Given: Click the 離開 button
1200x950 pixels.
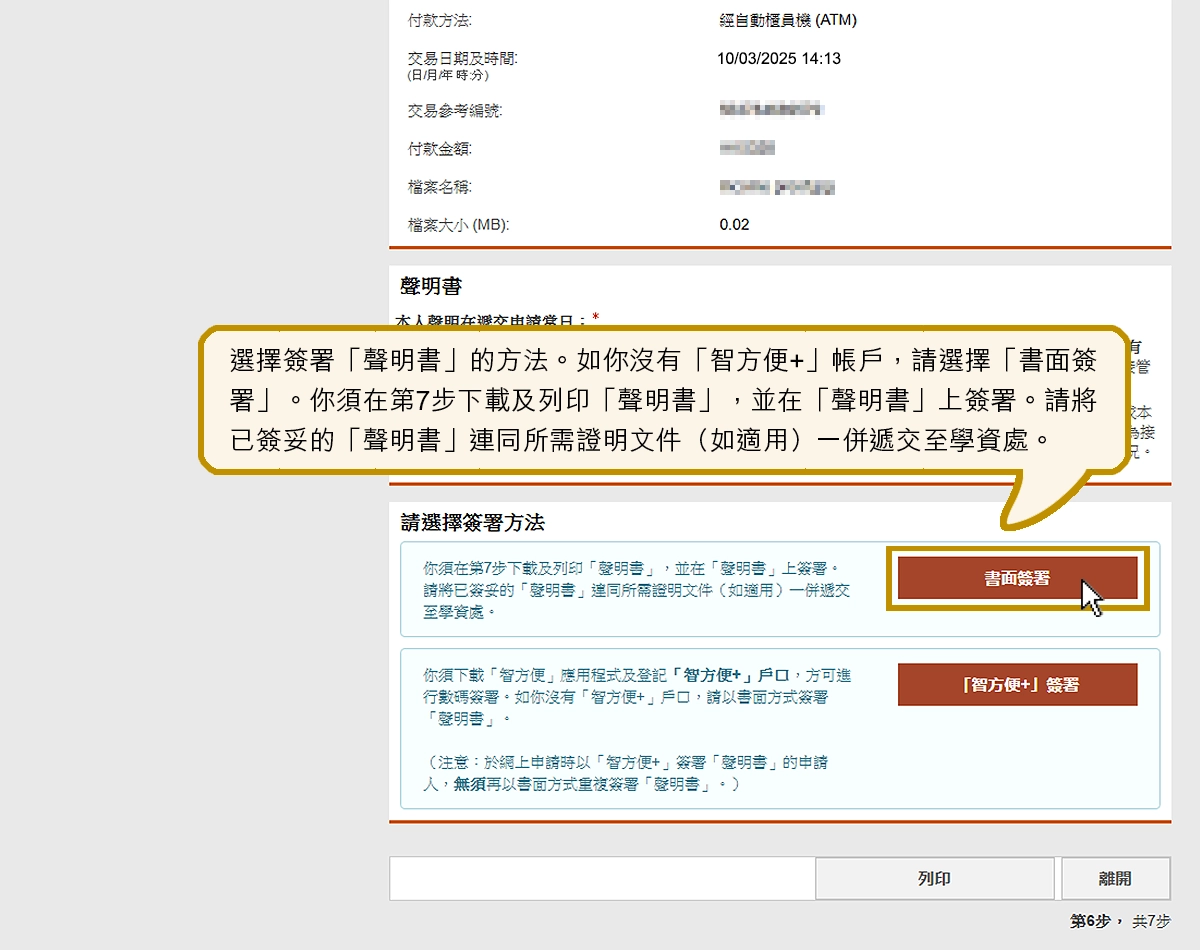Looking at the screenshot, I should coord(1115,879).
